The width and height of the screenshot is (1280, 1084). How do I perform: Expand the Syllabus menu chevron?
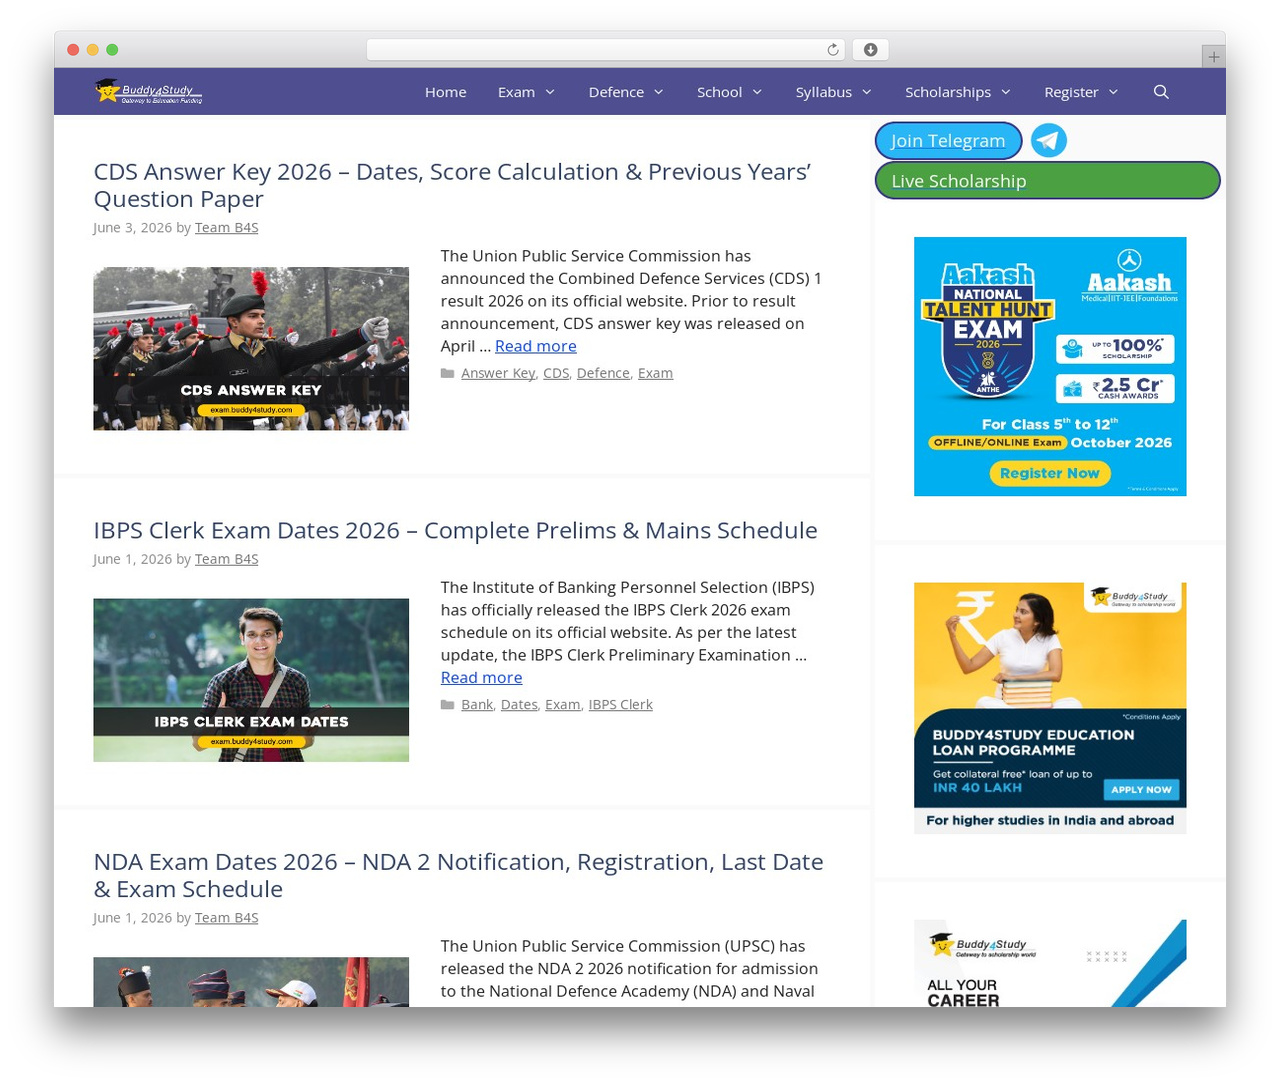[x=867, y=92]
